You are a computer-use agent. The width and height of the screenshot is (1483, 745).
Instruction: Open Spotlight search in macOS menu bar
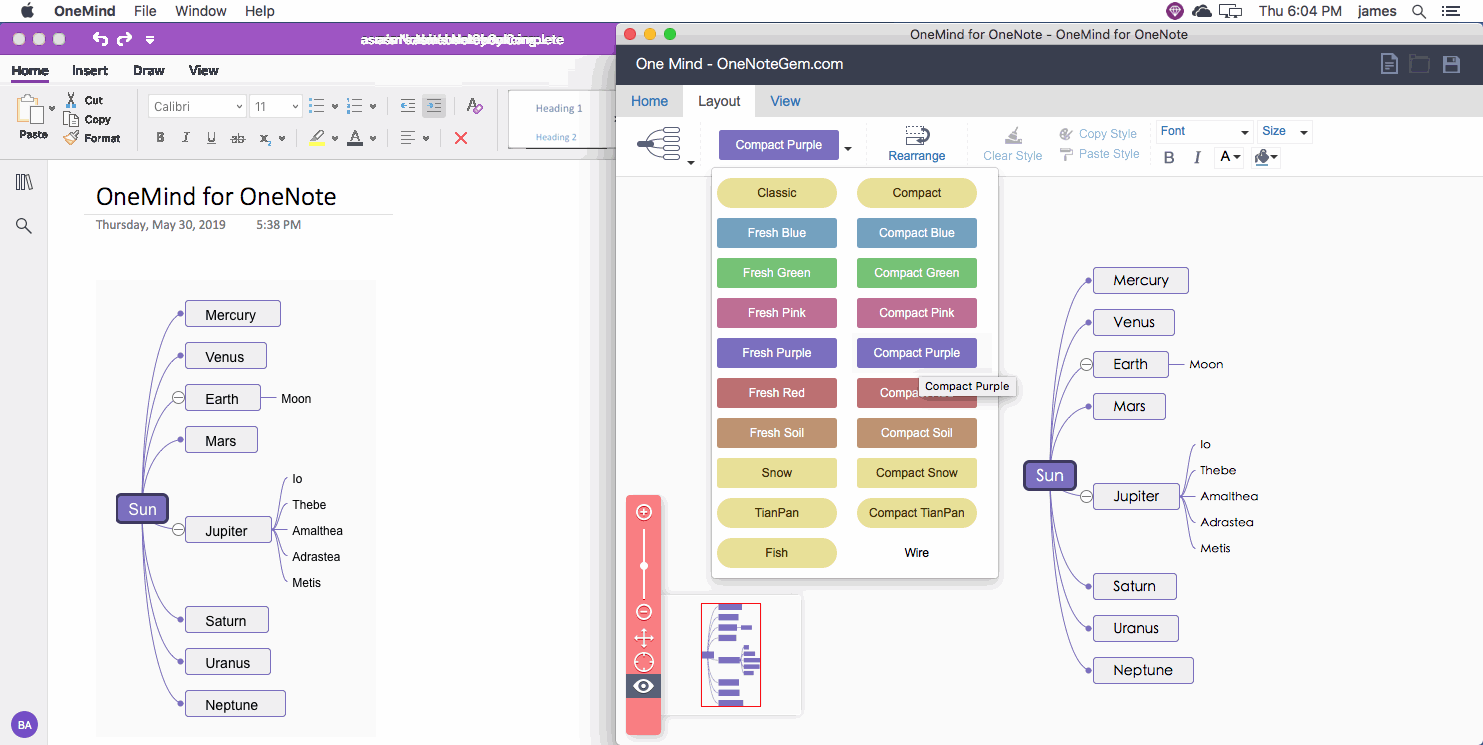[1418, 11]
